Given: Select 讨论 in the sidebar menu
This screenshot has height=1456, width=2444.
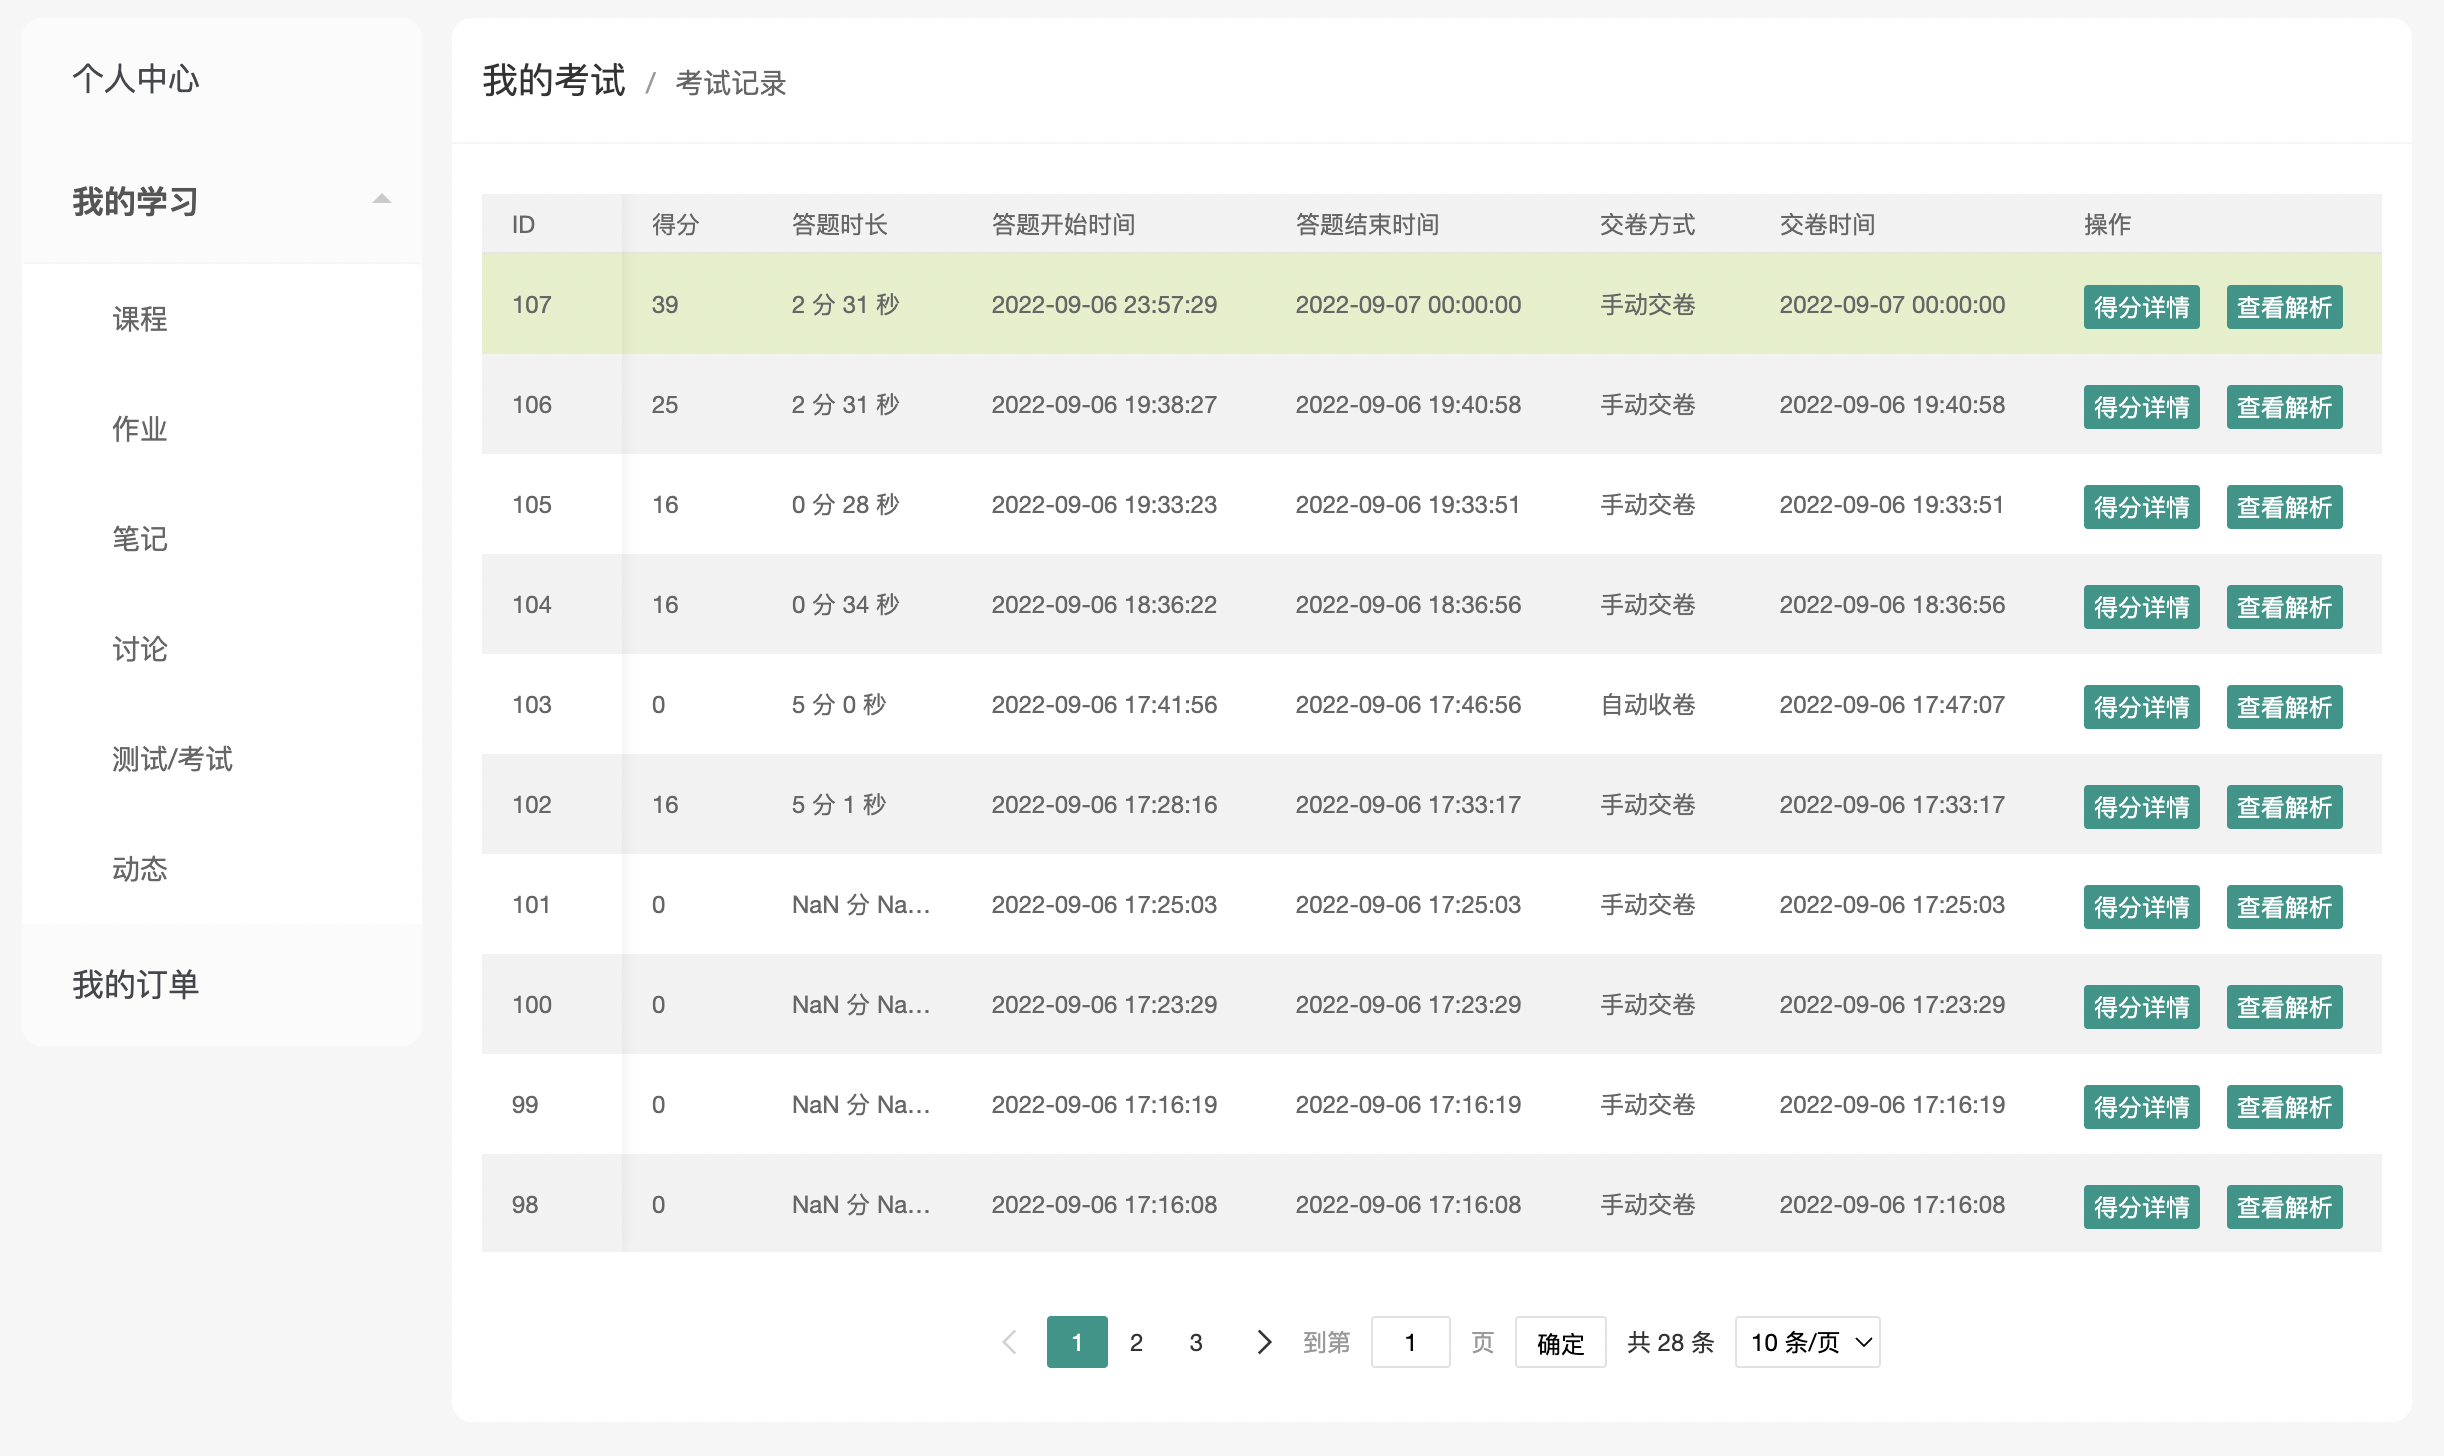Looking at the screenshot, I should click(140, 649).
